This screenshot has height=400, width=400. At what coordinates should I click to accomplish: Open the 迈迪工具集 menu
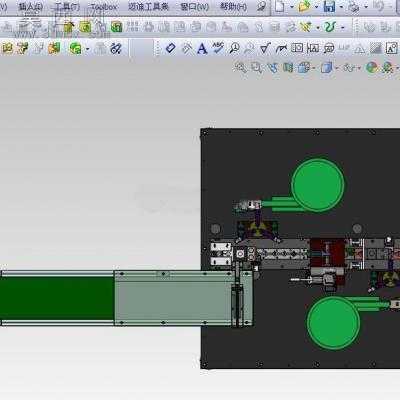[148, 6]
